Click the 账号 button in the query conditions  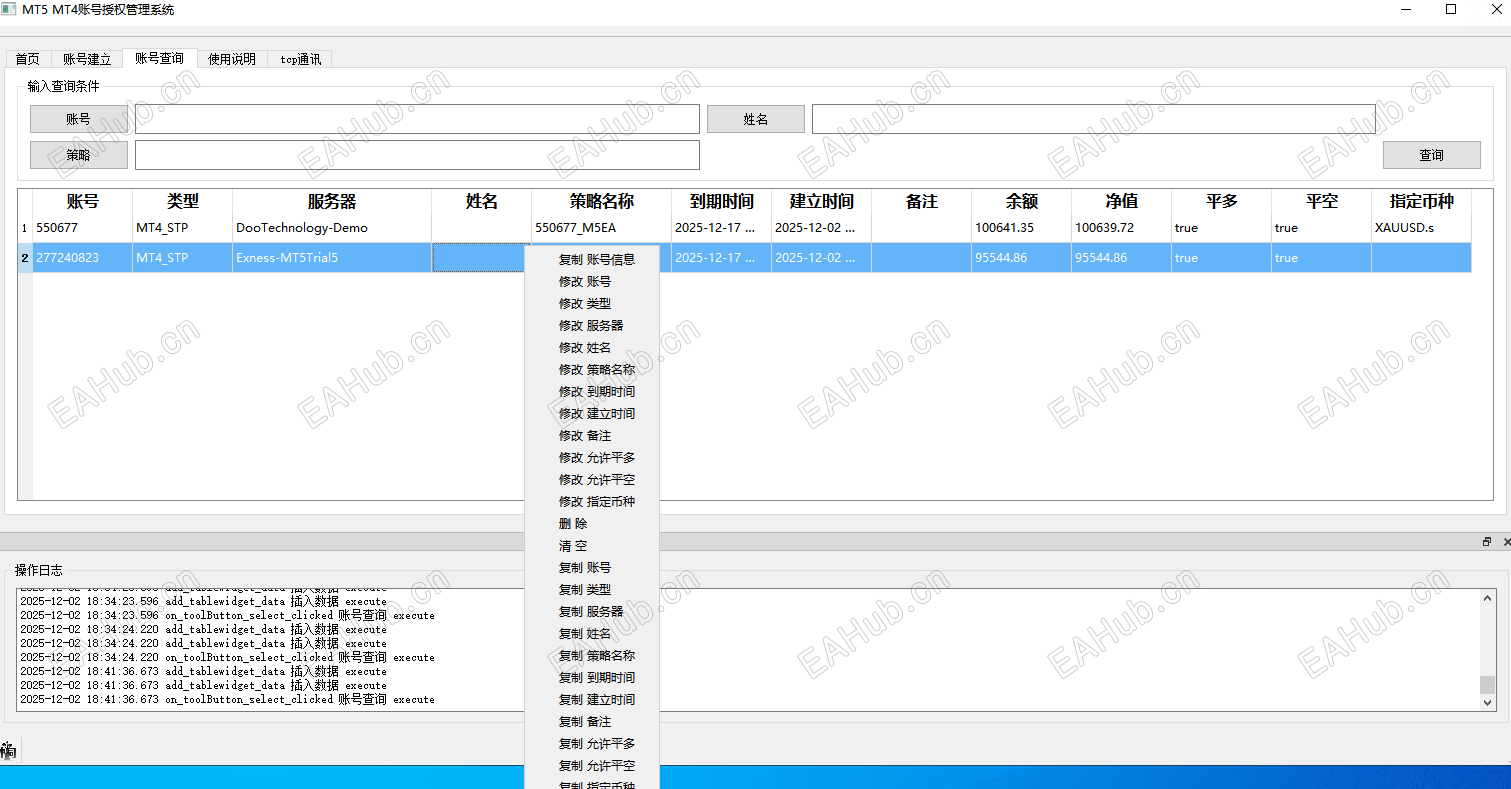(79, 119)
